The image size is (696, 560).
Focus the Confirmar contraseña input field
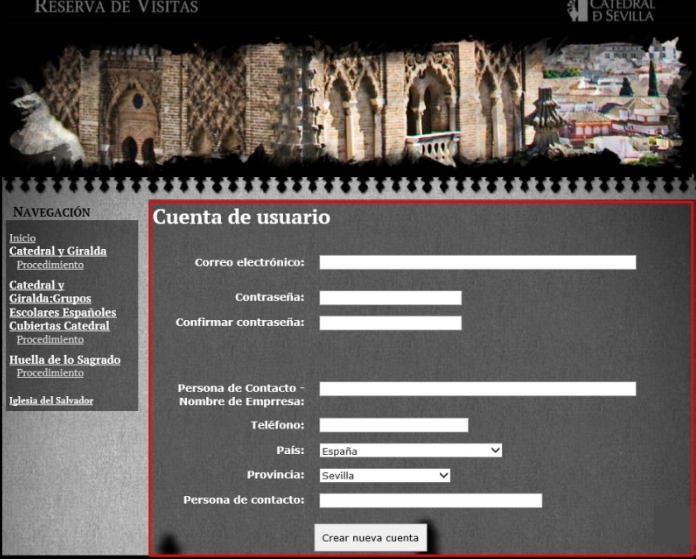click(x=391, y=323)
